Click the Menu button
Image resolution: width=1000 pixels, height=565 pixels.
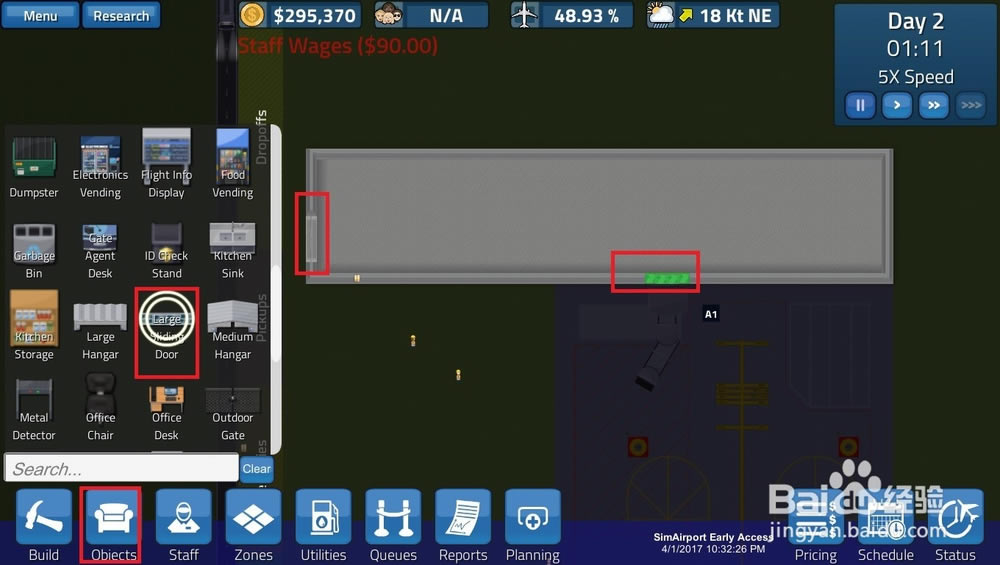tap(40, 16)
